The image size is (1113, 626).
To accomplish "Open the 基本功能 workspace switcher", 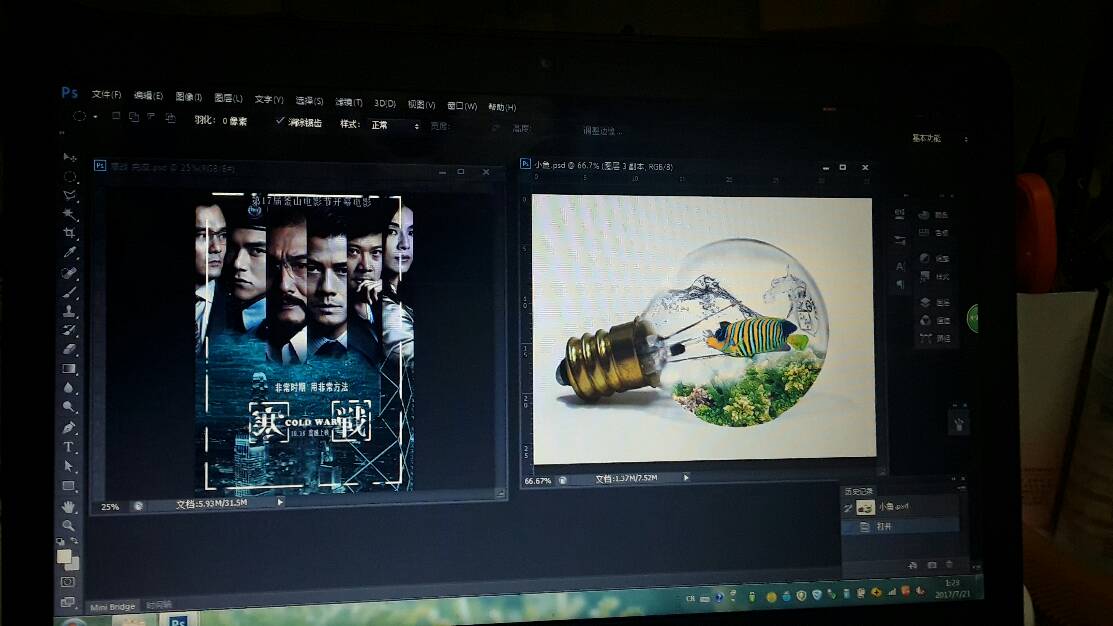I will click(940, 138).
